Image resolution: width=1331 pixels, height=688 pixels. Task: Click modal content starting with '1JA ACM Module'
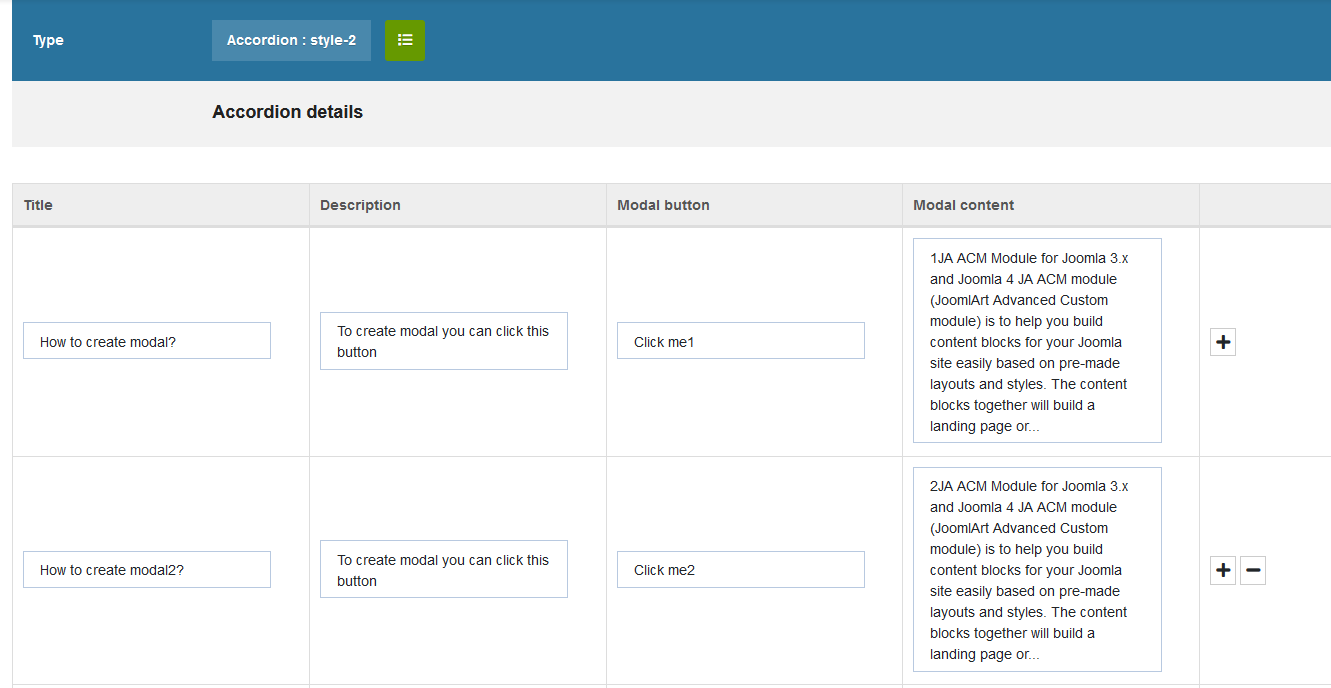pos(1036,341)
